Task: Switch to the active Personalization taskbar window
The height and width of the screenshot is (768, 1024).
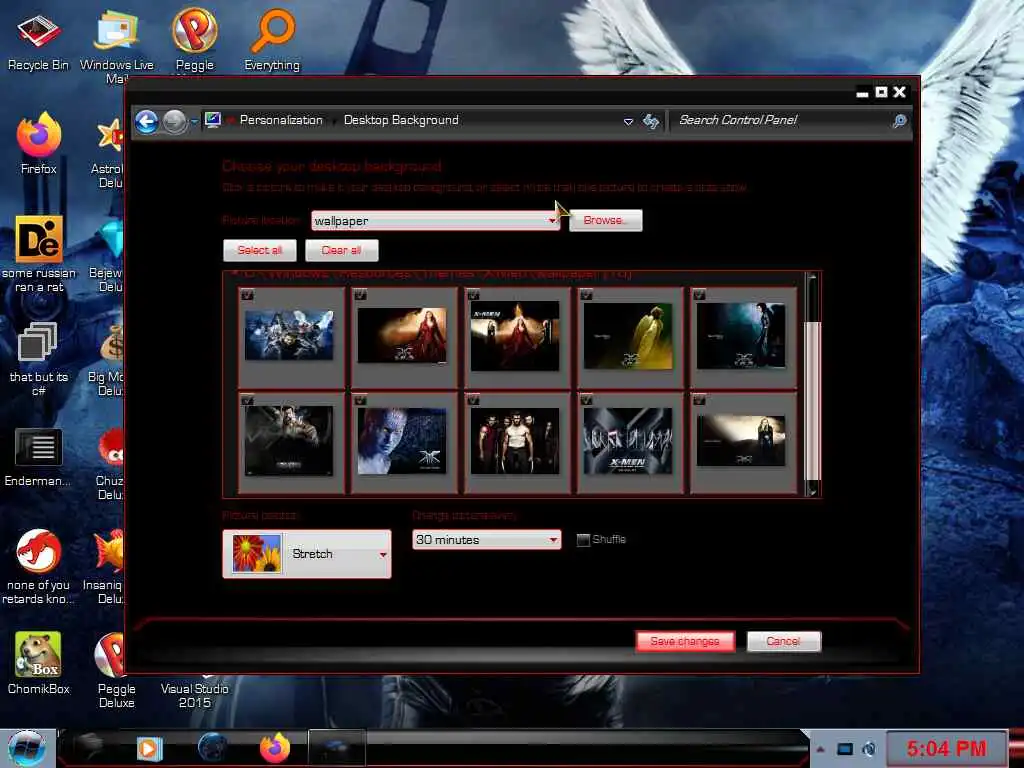Action: [336, 748]
